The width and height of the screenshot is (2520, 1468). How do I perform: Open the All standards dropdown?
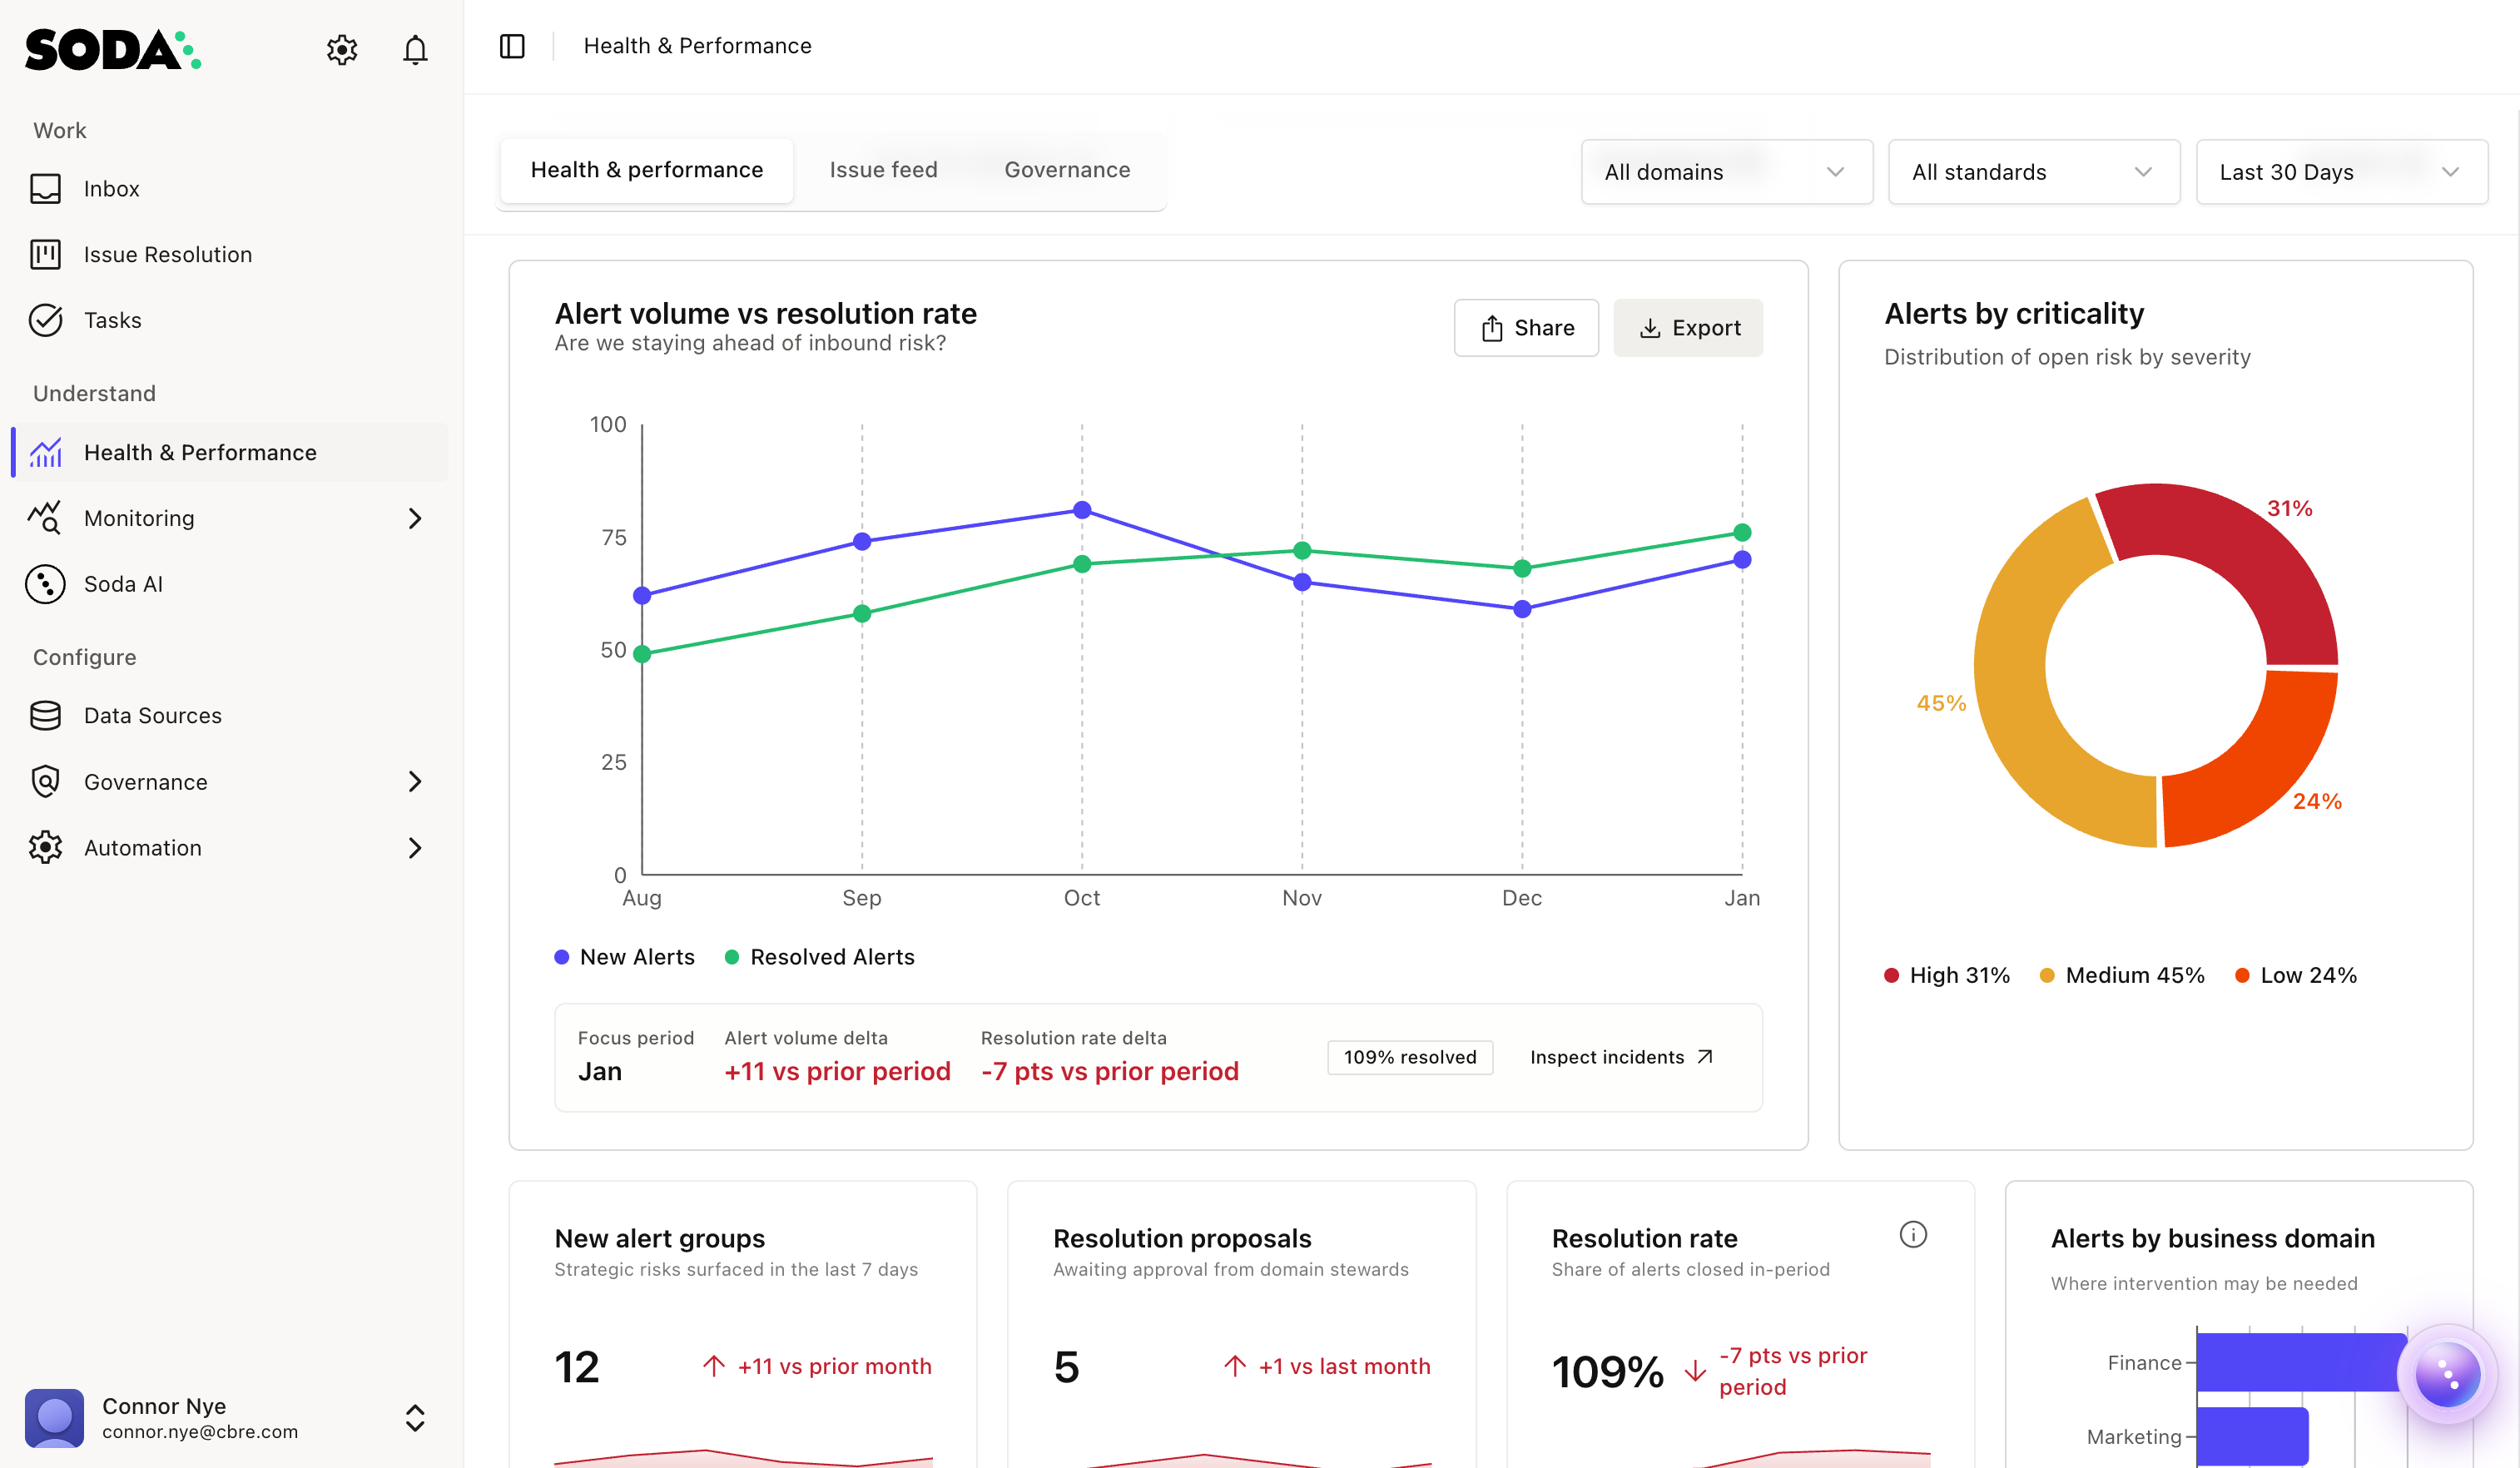tap(2033, 172)
